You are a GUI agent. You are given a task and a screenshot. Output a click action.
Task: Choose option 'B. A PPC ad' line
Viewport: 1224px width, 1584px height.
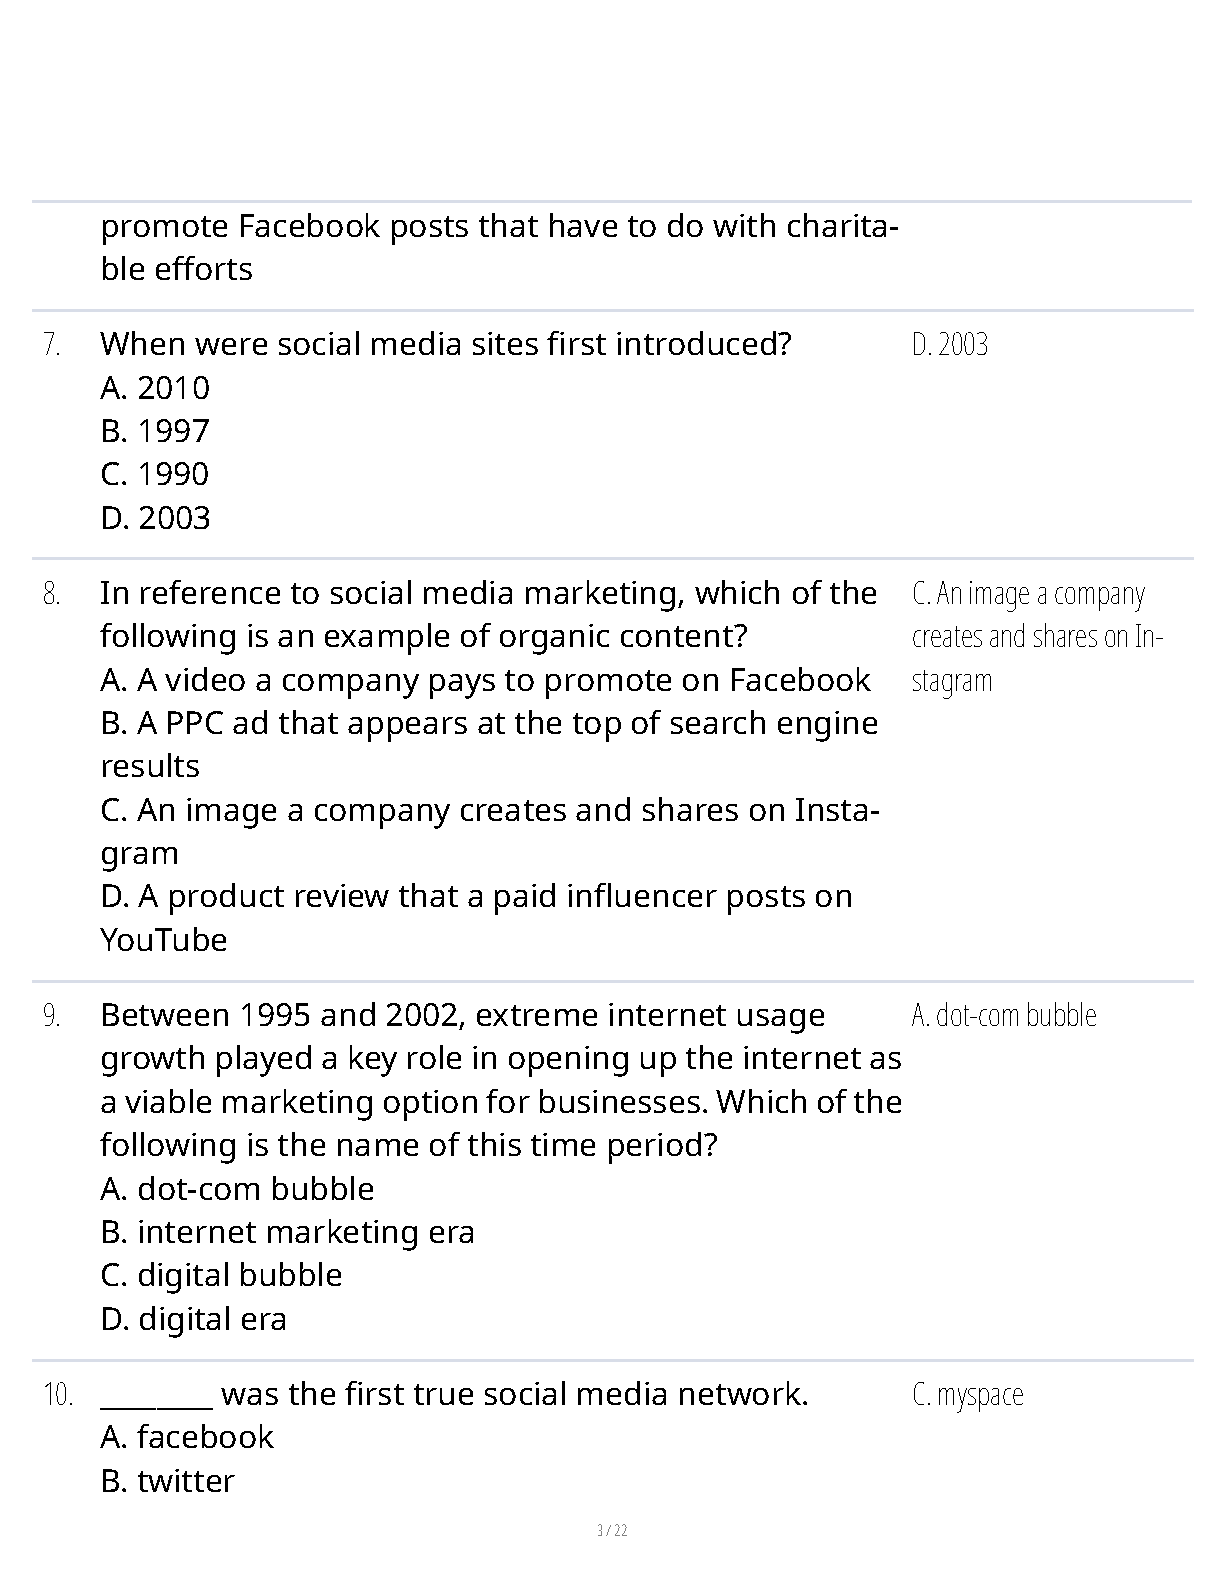[489, 723]
